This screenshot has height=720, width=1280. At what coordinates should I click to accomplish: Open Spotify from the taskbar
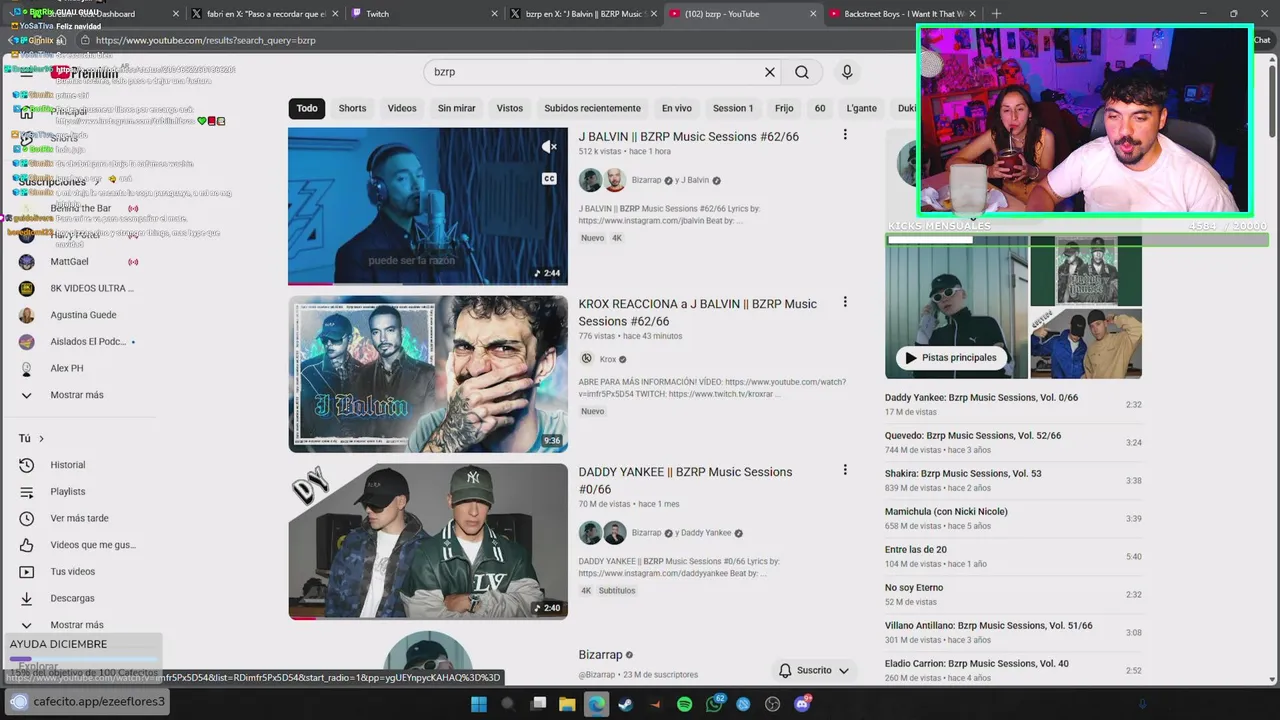tap(685, 704)
